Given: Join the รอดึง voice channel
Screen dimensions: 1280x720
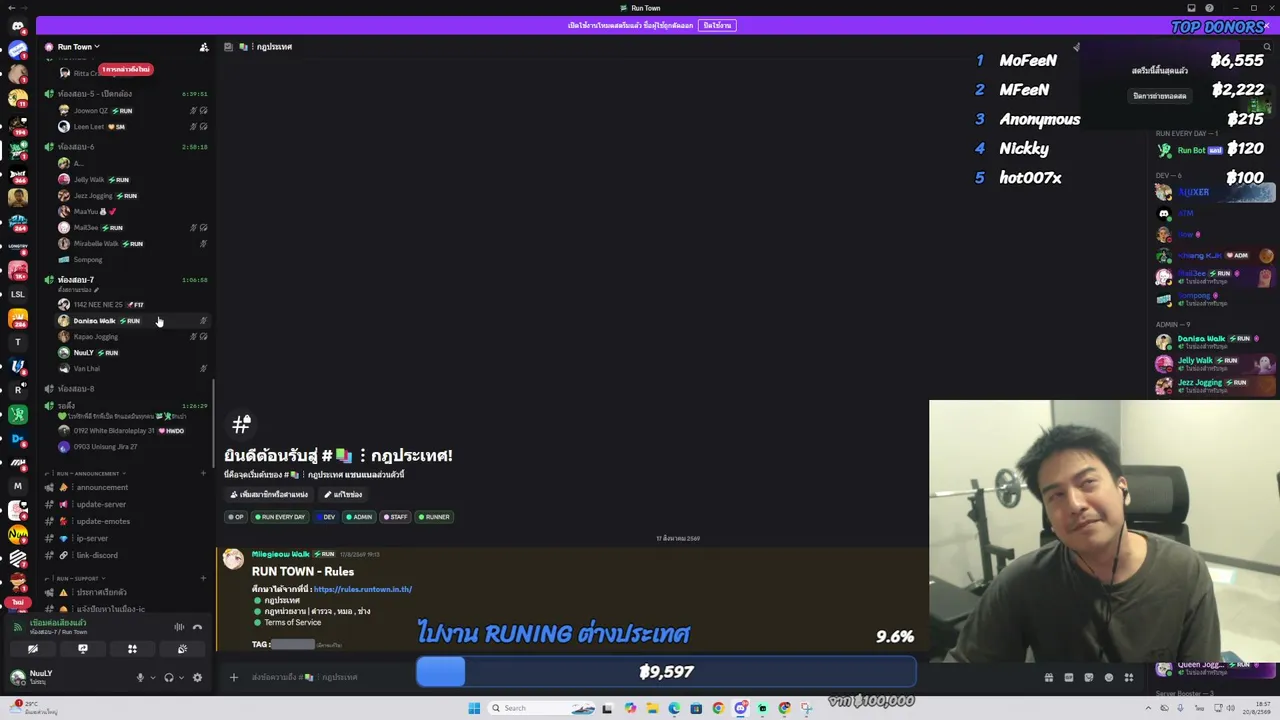Looking at the screenshot, I should (125, 406).
